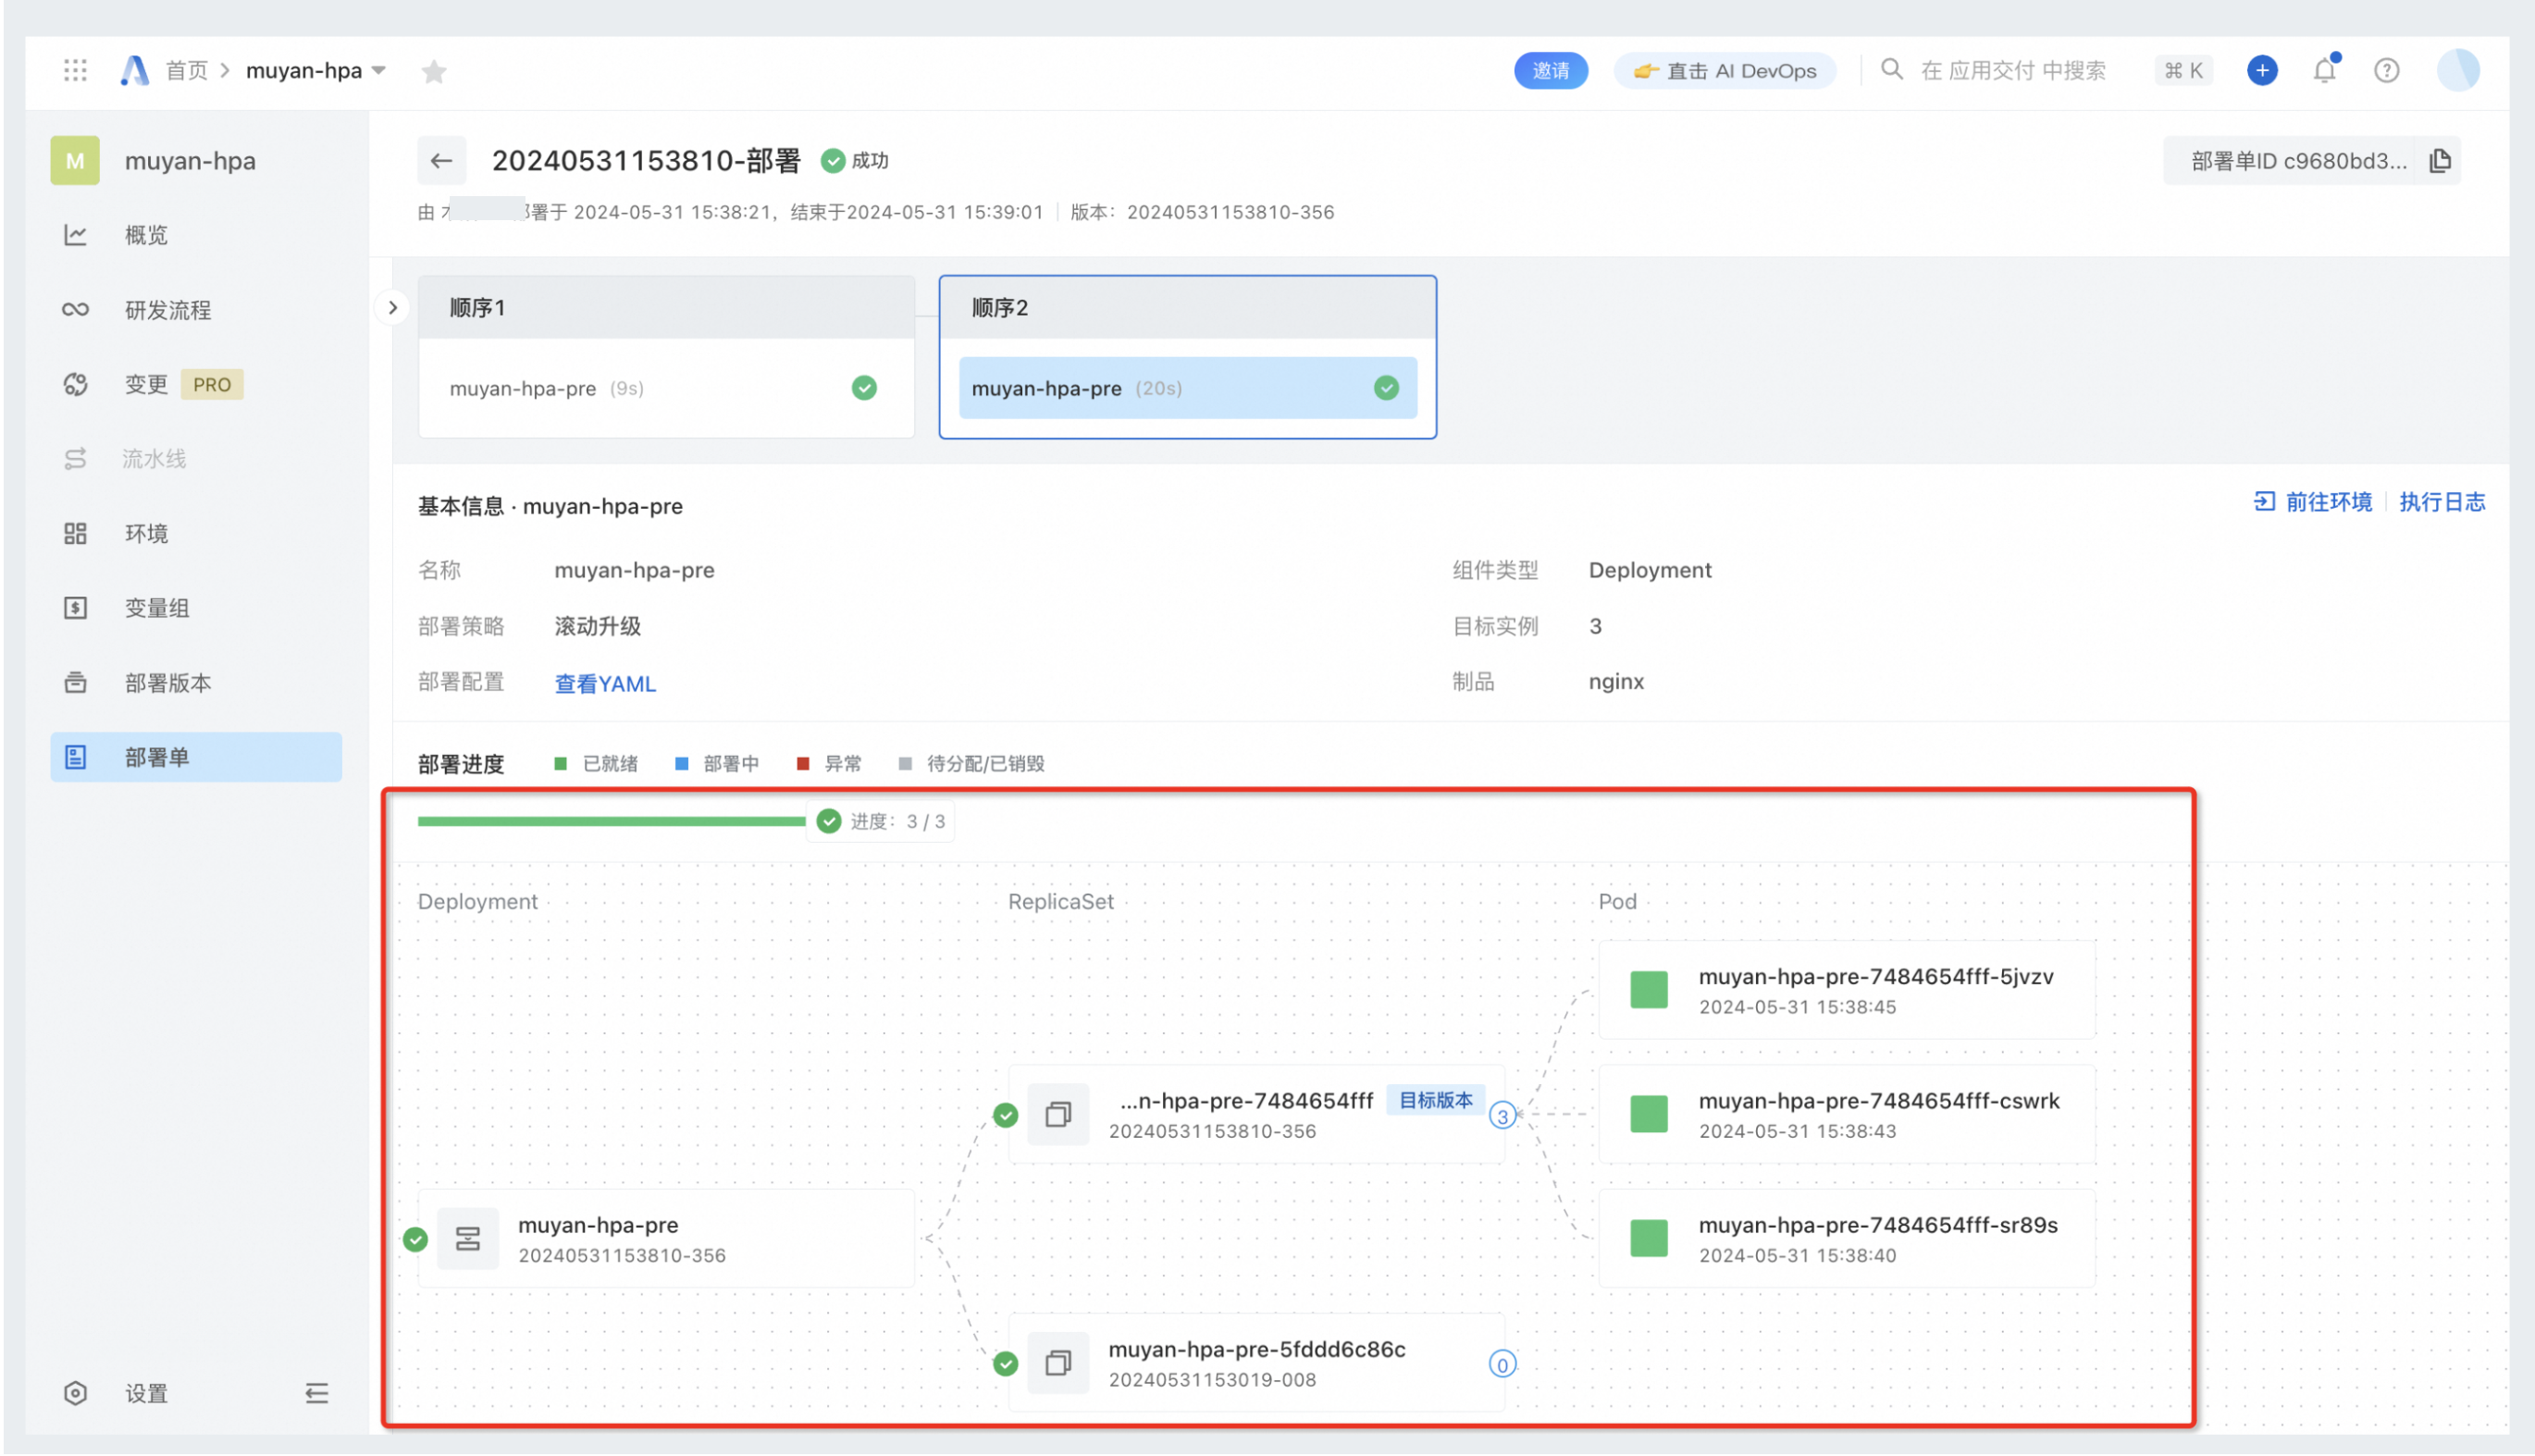Open 概览 in the sidebar
This screenshot has height=1456, width=2535.
196,235
